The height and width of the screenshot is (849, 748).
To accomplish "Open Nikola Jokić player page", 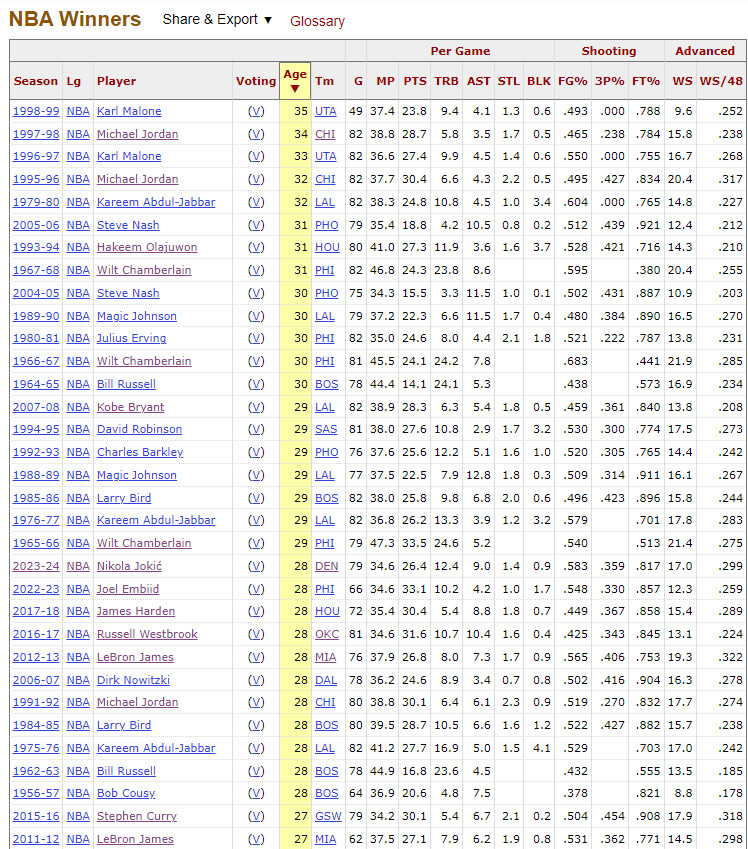I will [129, 566].
